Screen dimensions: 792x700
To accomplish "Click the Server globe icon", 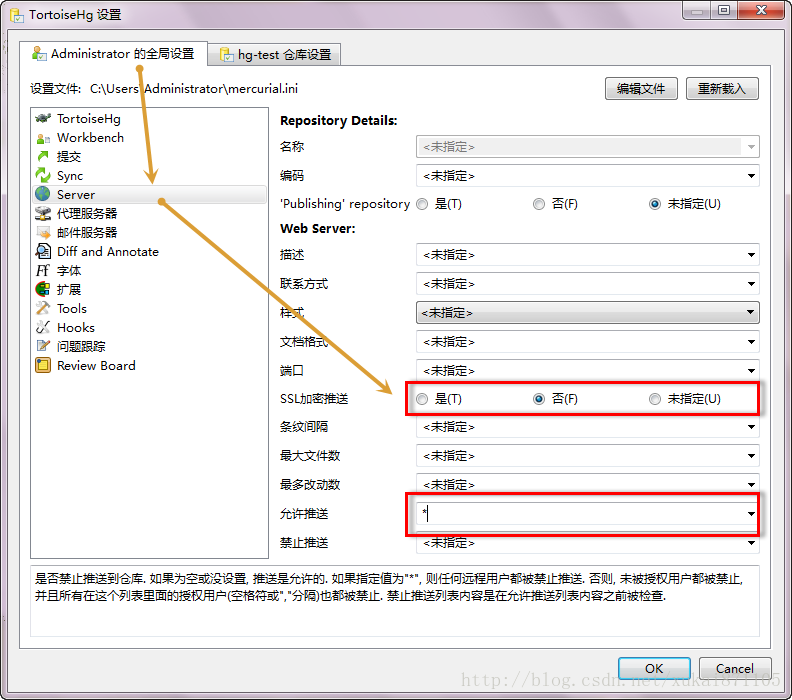I will click(43, 194).
